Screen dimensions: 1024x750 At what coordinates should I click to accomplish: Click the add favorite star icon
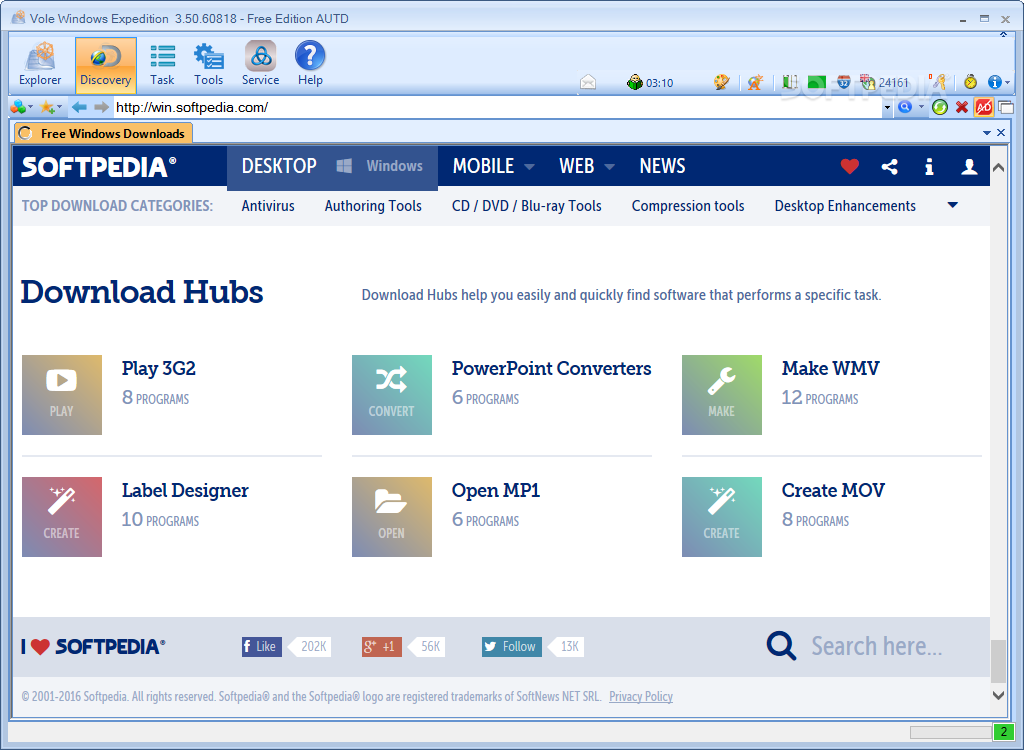(x=47, y=107)
